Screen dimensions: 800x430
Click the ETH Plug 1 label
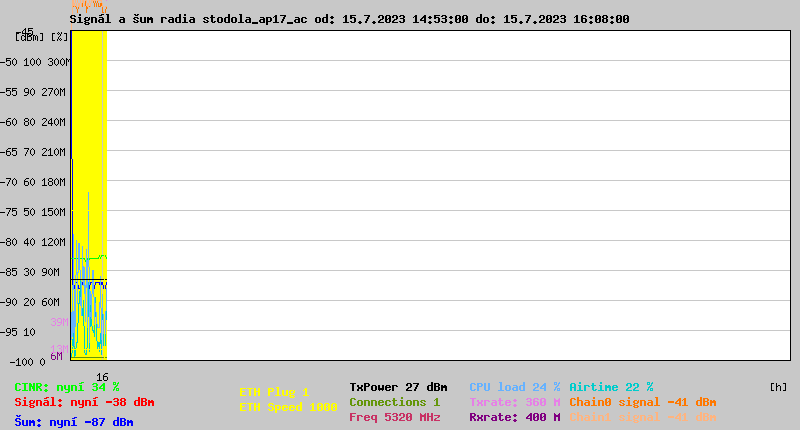point(274,392)
